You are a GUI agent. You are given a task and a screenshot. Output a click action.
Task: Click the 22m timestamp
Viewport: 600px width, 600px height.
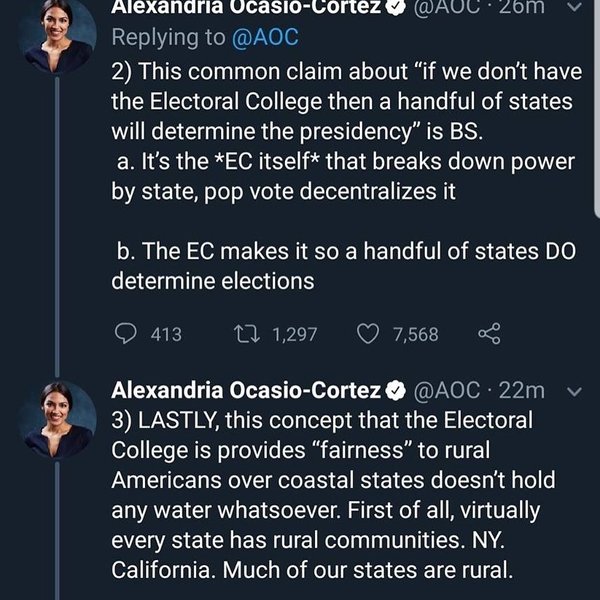pos(524,389)
